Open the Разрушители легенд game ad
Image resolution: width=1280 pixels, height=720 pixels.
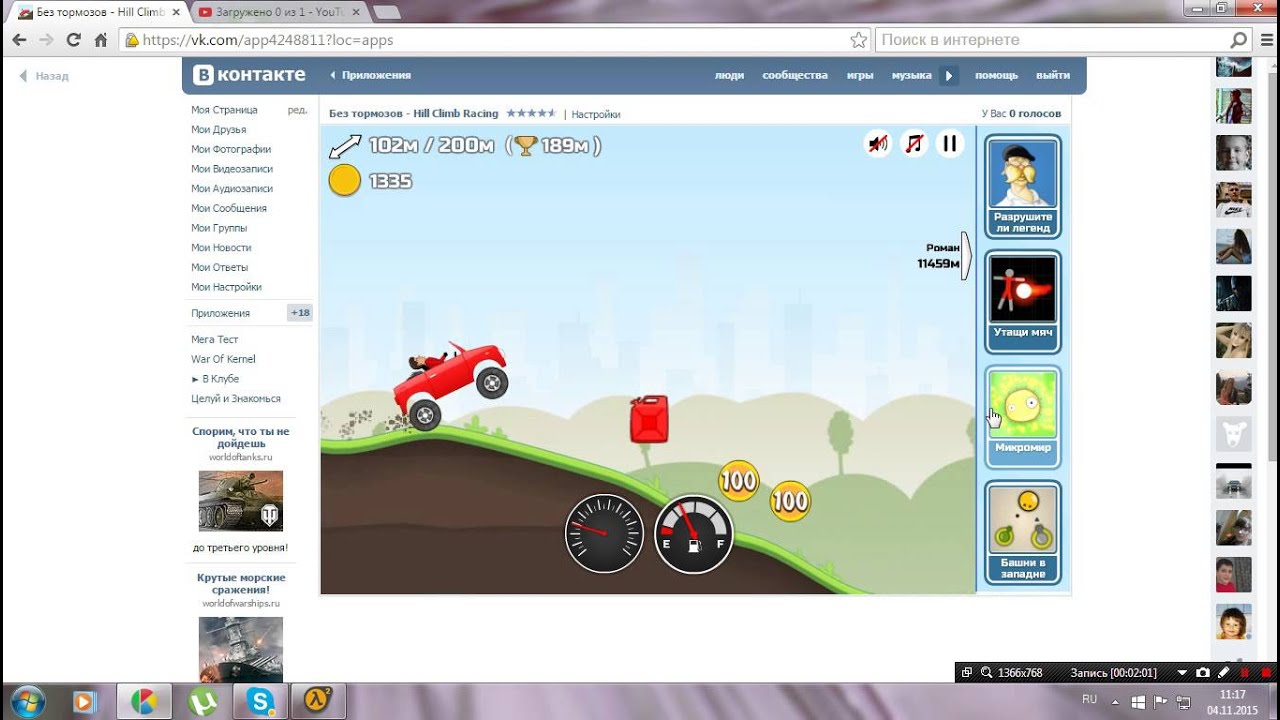pos(1023,186)
